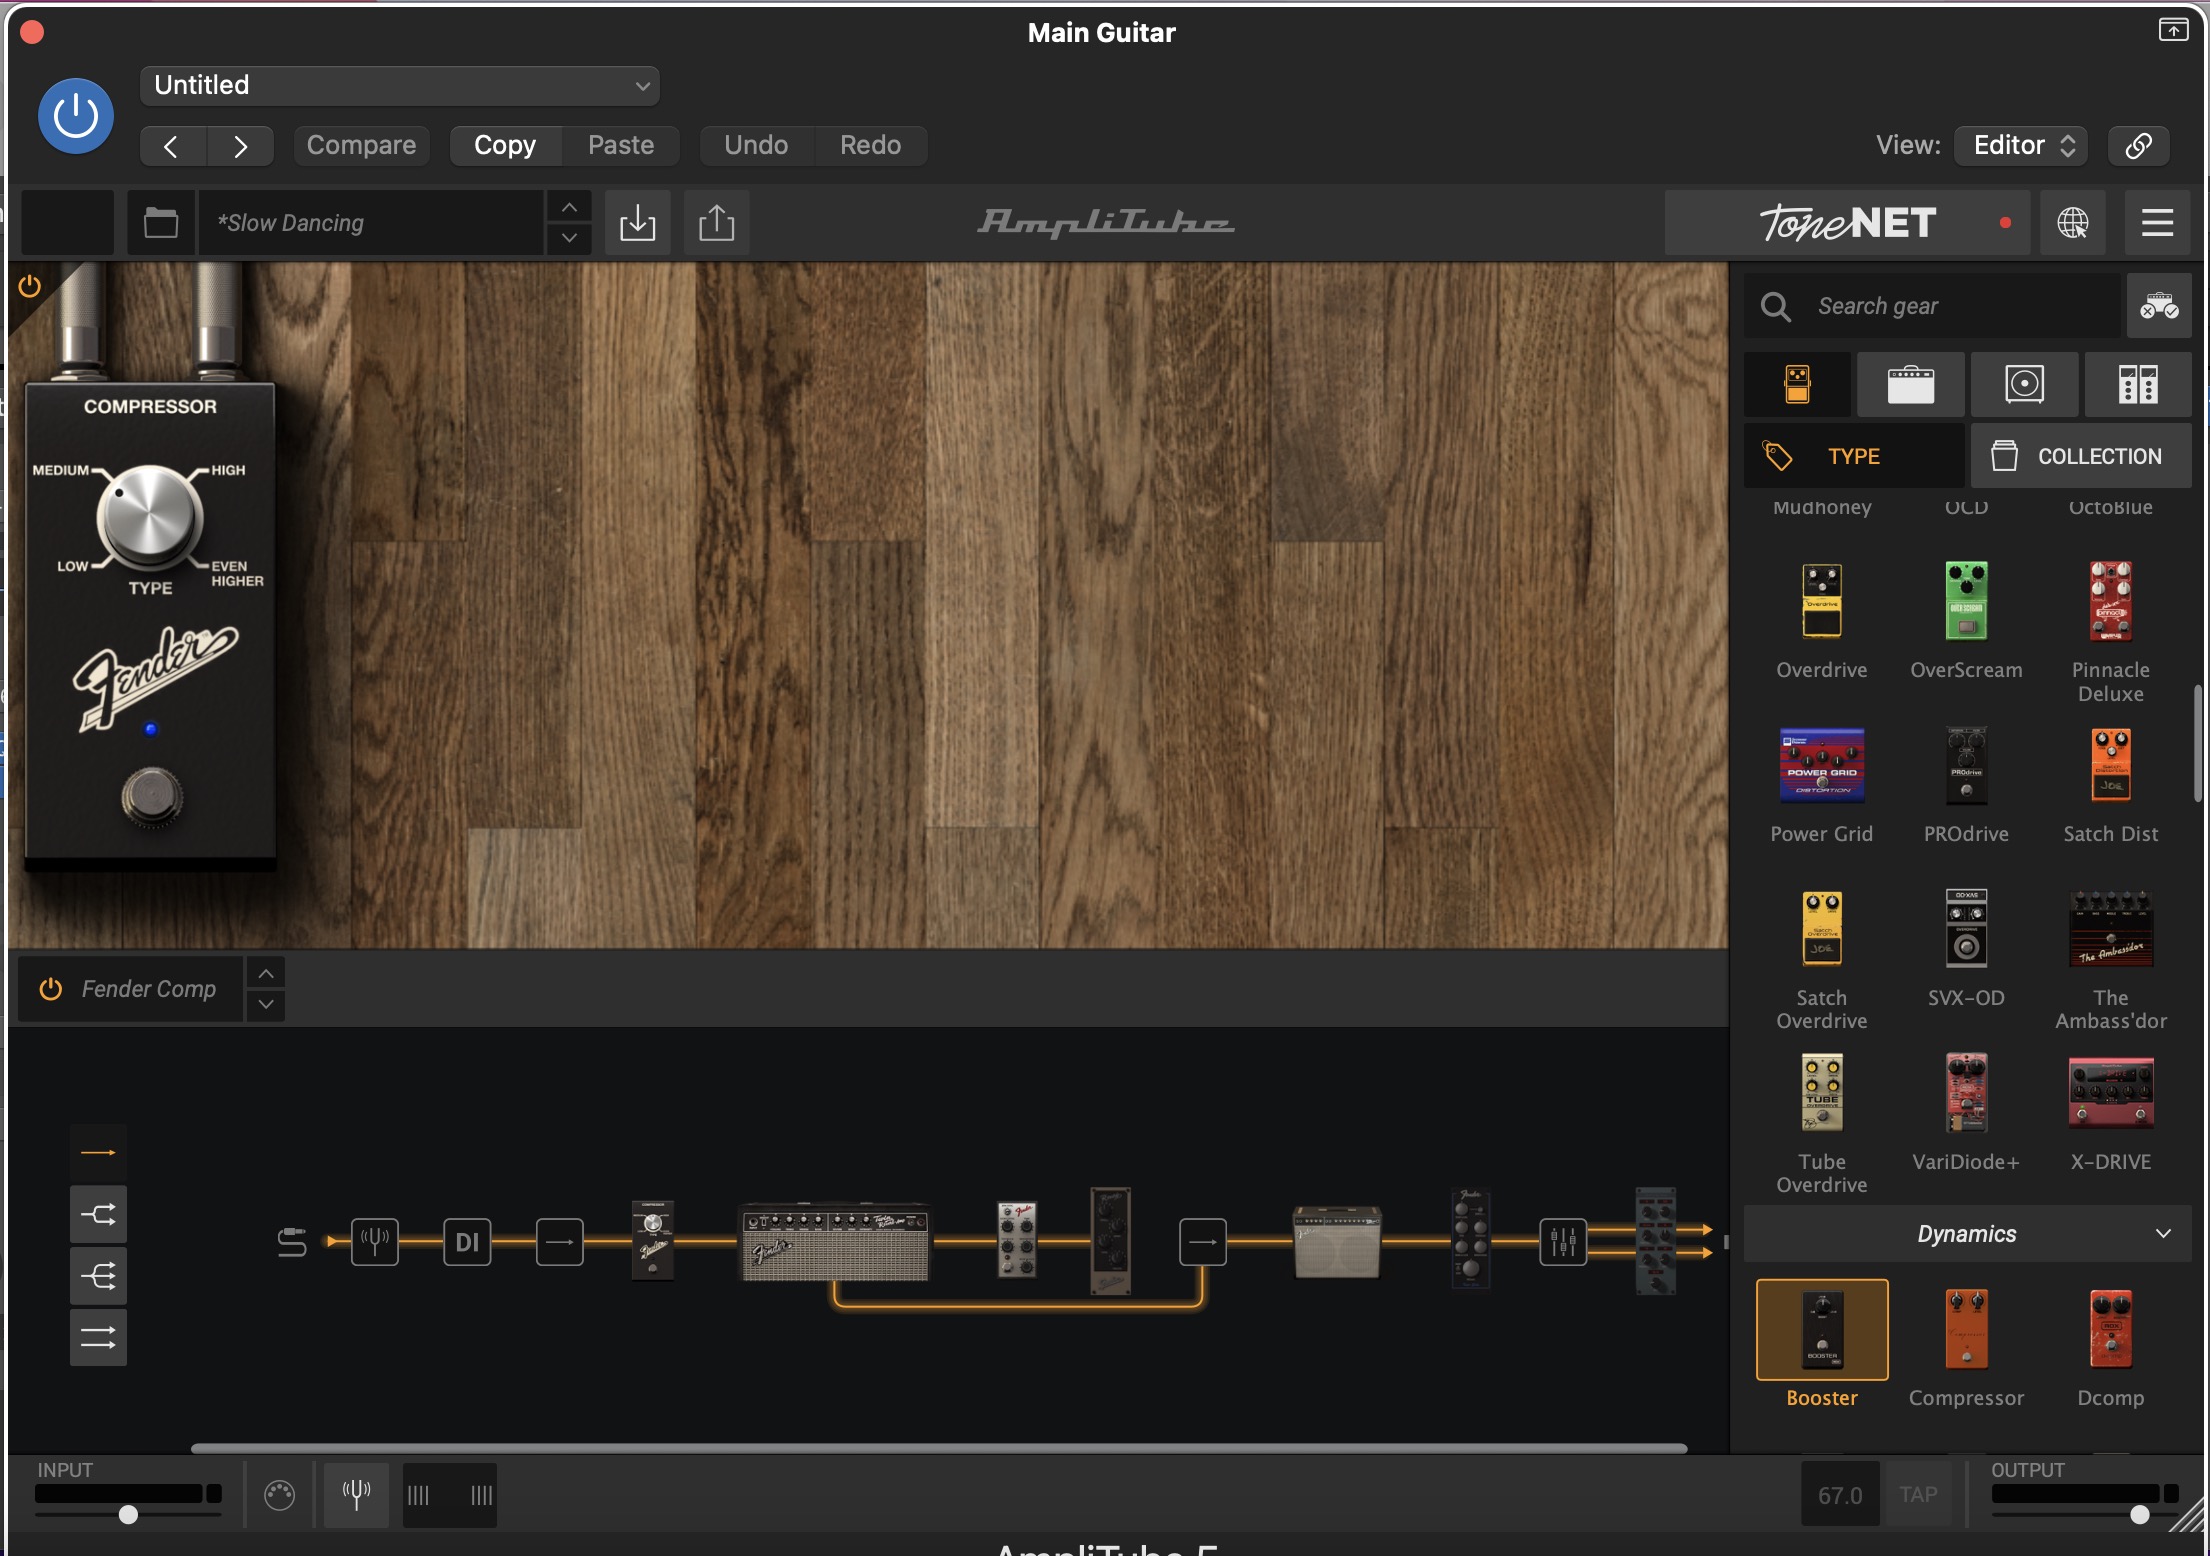This screenshot has width=2210, height=1556.
Task: Click the INPUT level slider
Action: point(128,1514)
